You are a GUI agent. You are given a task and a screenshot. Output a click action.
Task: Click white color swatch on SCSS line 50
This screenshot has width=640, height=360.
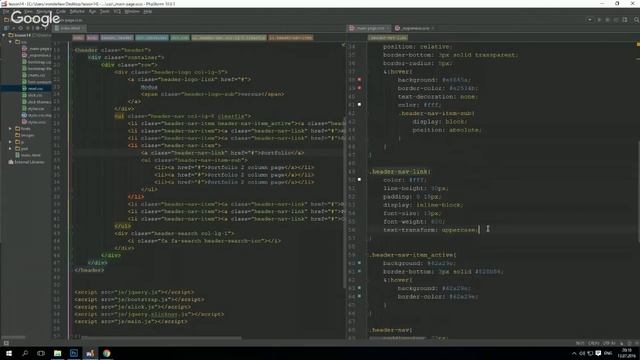pos(360,179)
